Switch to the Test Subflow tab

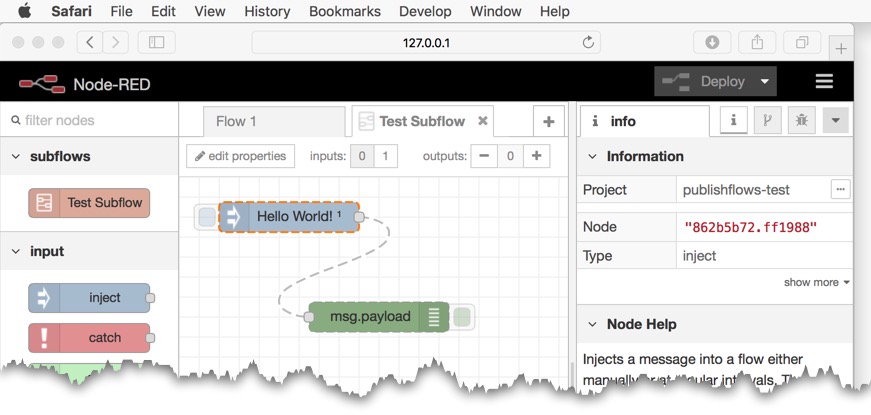pos(423,121)
